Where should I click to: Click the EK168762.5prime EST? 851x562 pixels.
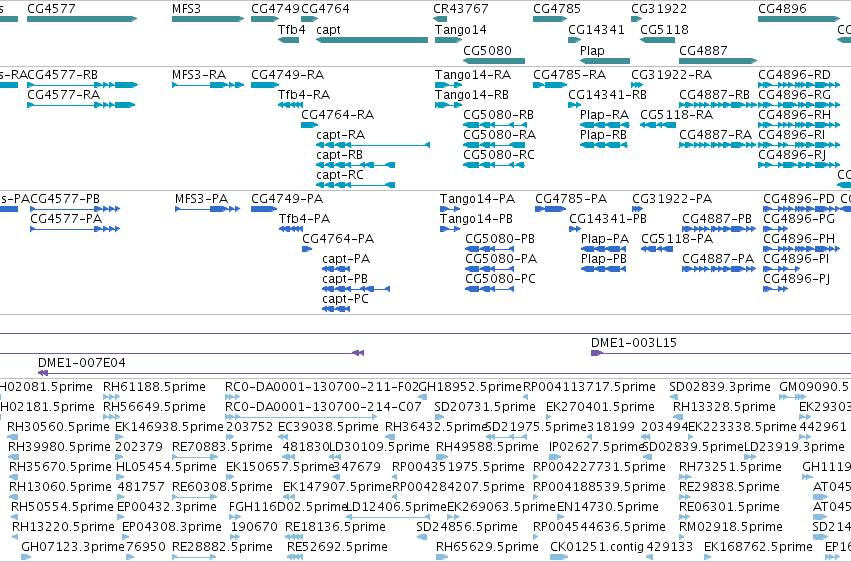point(709,557)
